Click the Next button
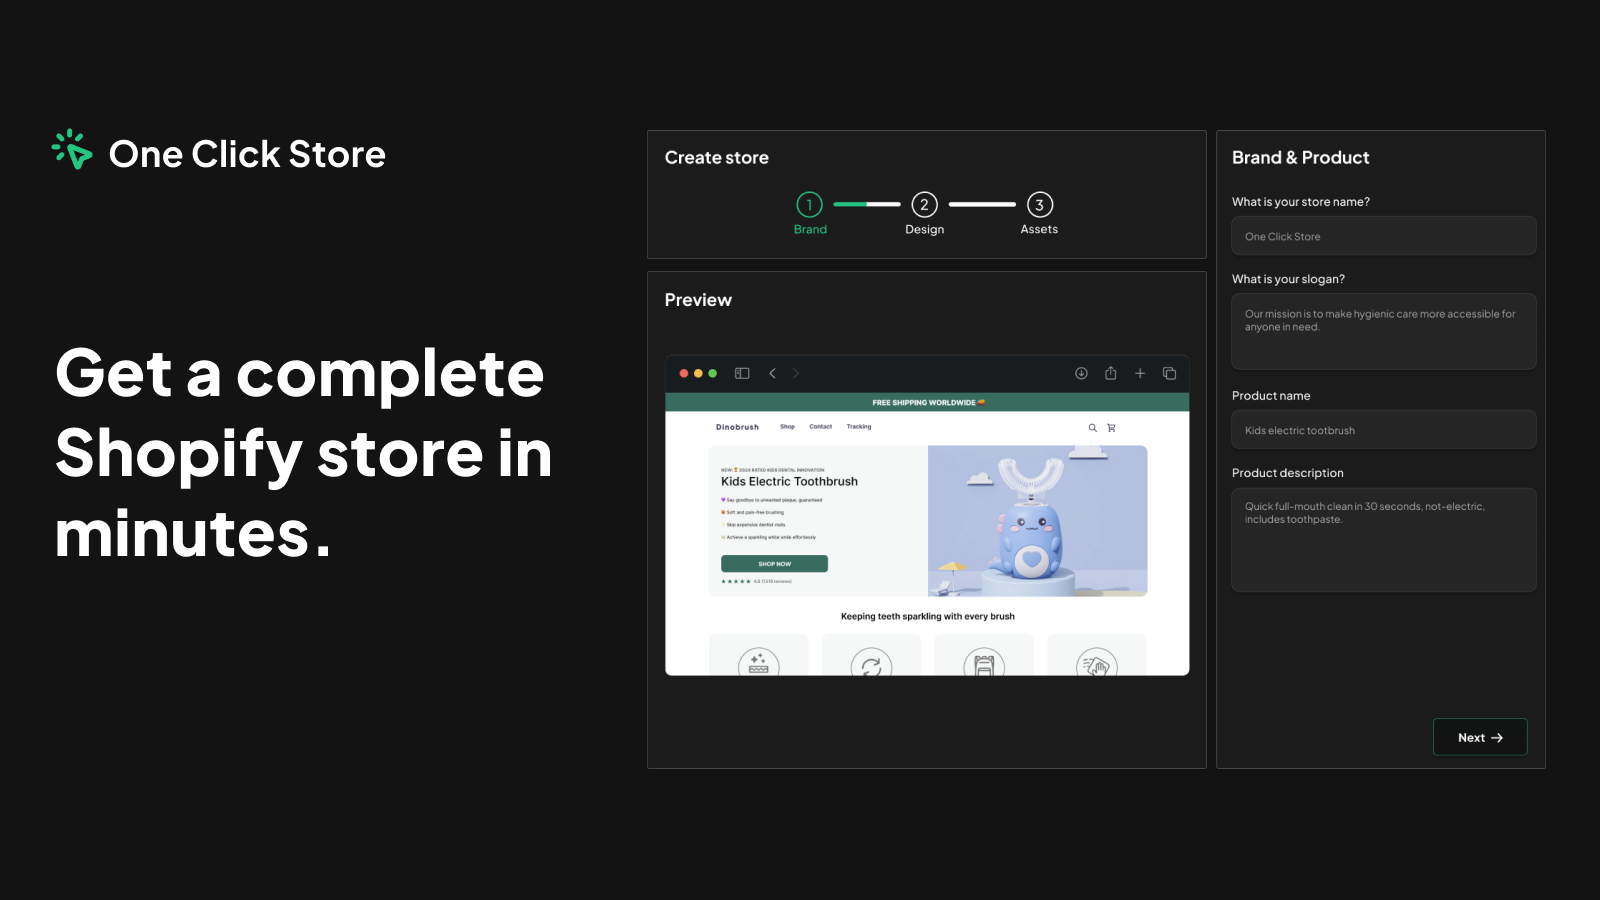Screen dimensions: 1600x900 click(1480, 737)
